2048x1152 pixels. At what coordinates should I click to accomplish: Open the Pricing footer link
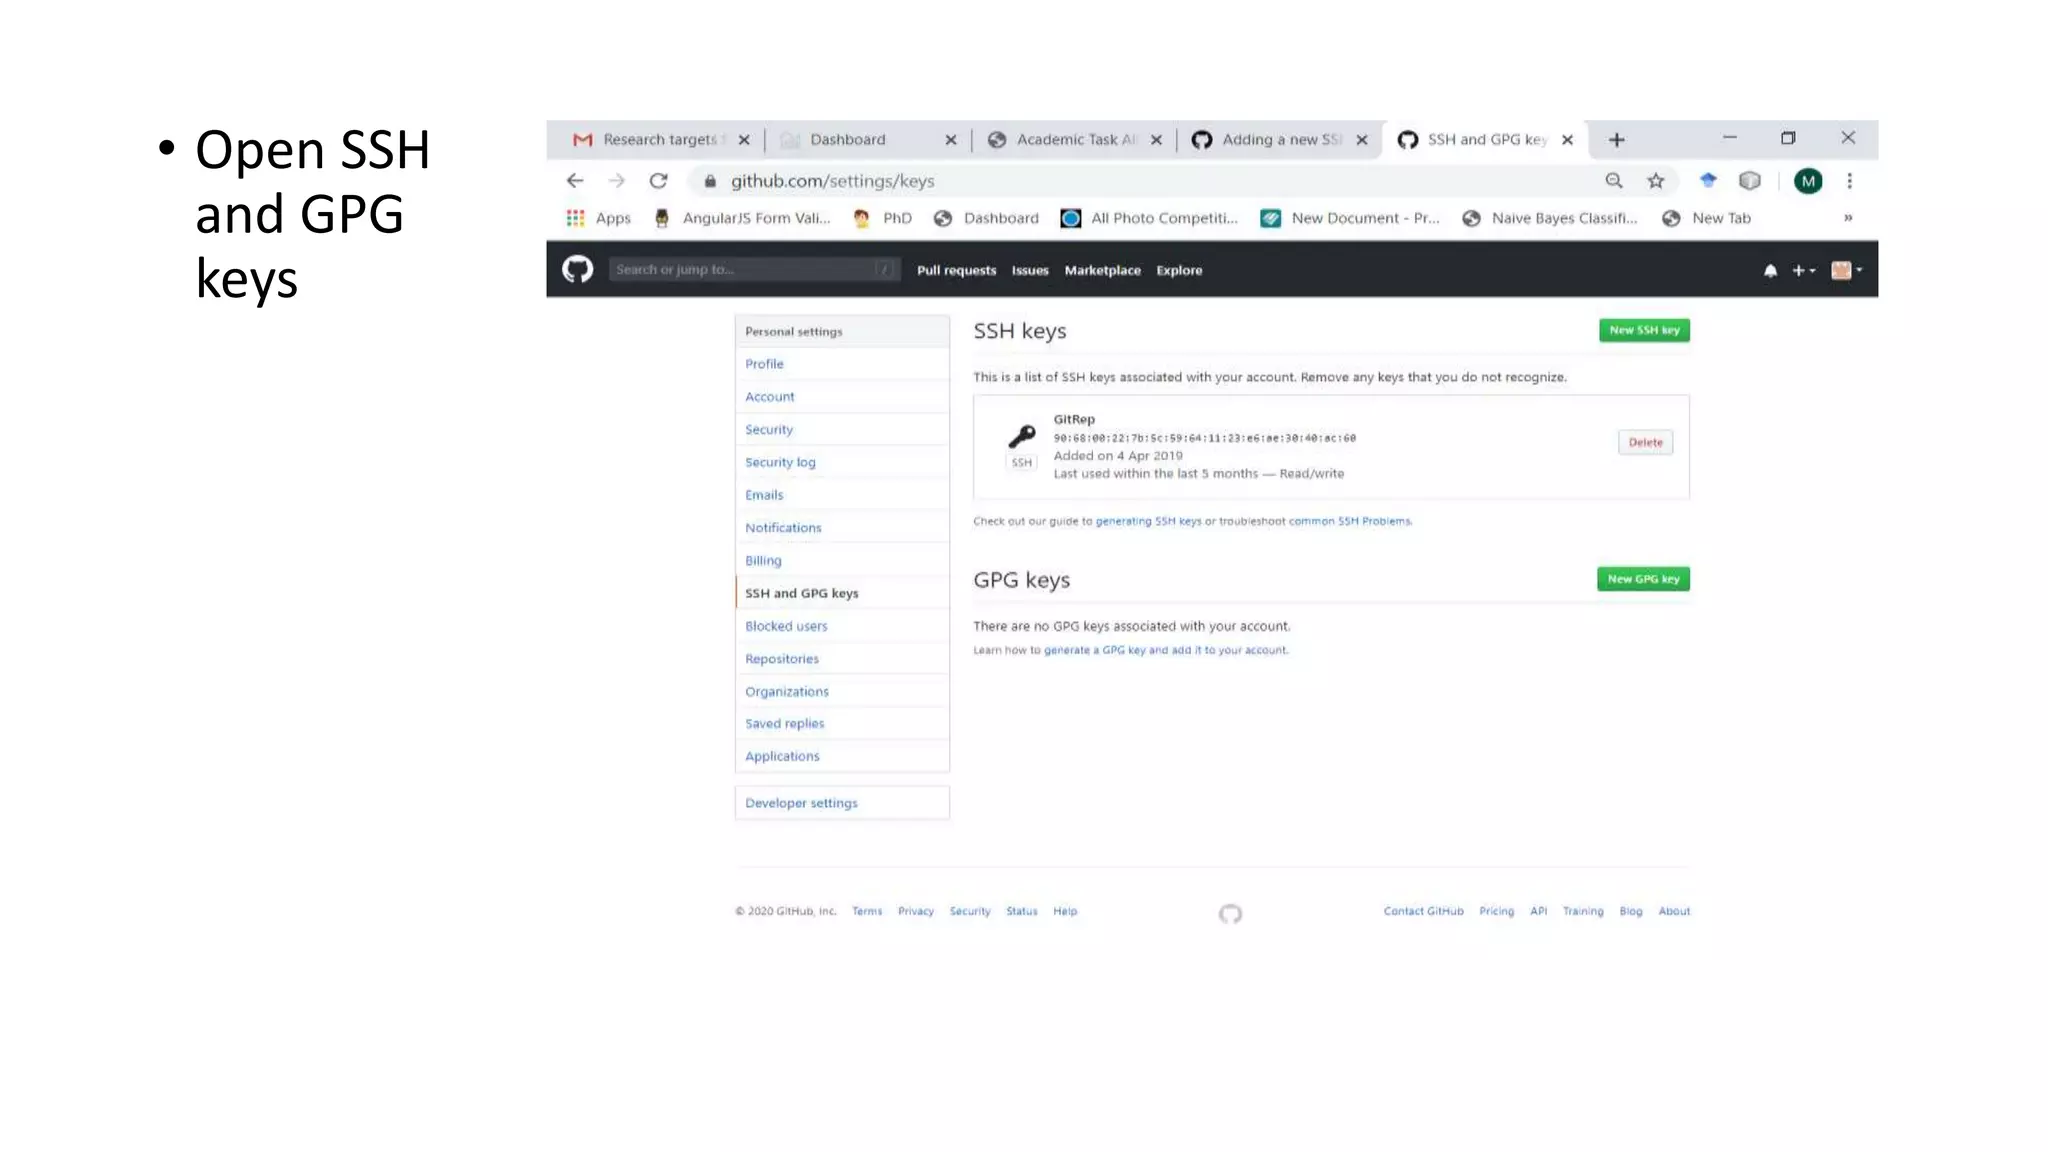click(1496, 911)
